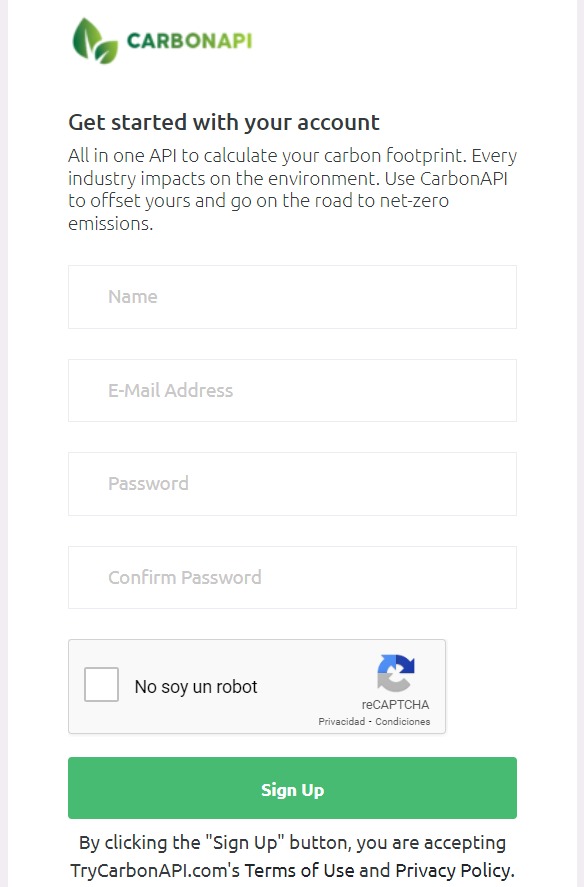This screenshot has width=584, height=887.
Task: Click the reCAPTCHA brand text
Action: (x=396, y=705)
